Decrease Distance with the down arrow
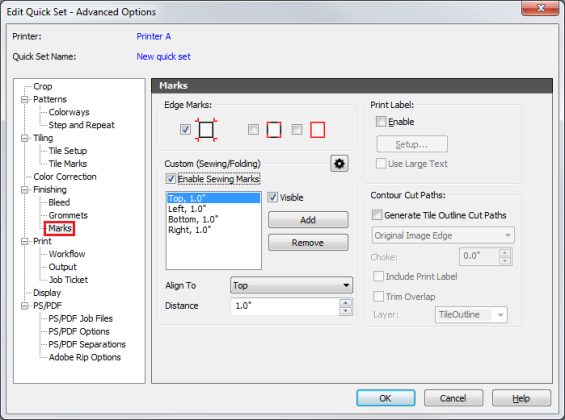 pos(346,311)
